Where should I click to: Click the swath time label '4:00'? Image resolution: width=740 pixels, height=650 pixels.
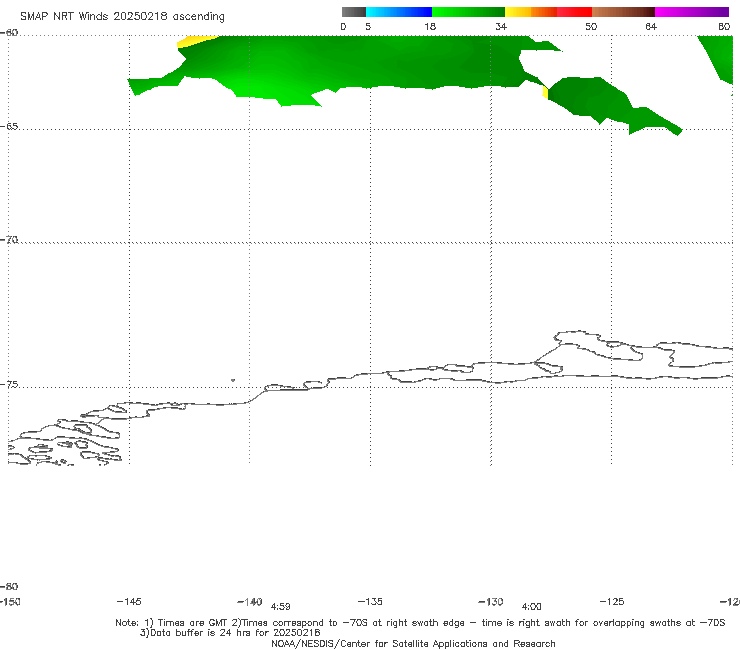click(x=531, y=607)
